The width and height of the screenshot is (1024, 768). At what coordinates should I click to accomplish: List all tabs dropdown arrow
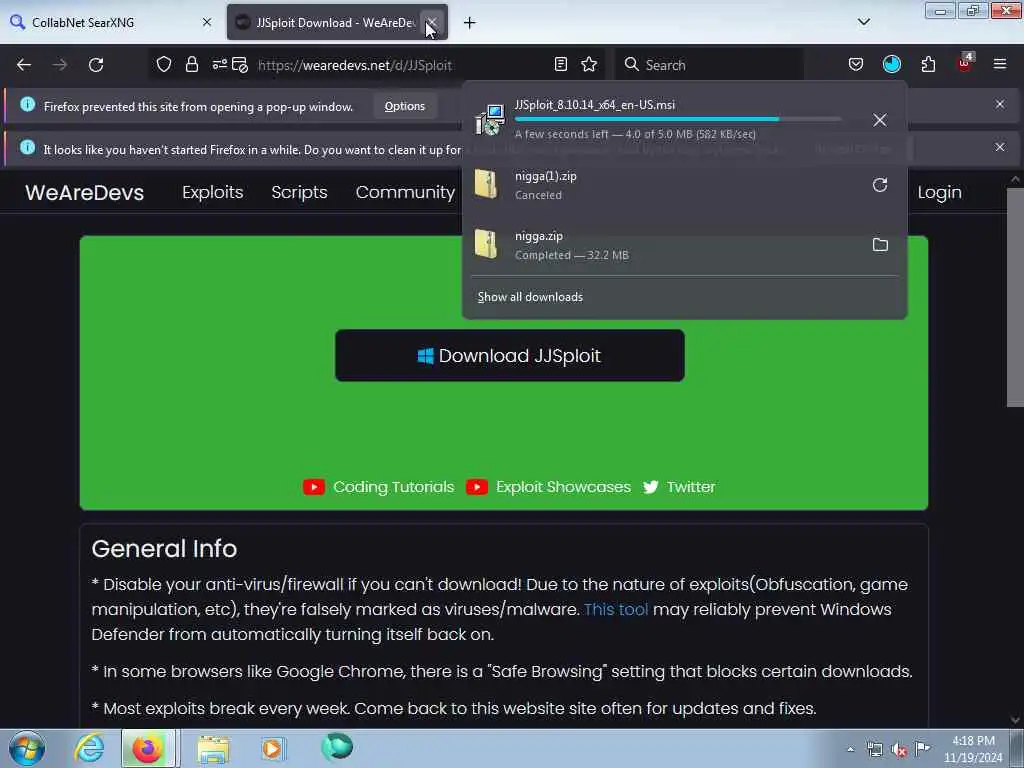pyautogui.click(x=863, y=22)
